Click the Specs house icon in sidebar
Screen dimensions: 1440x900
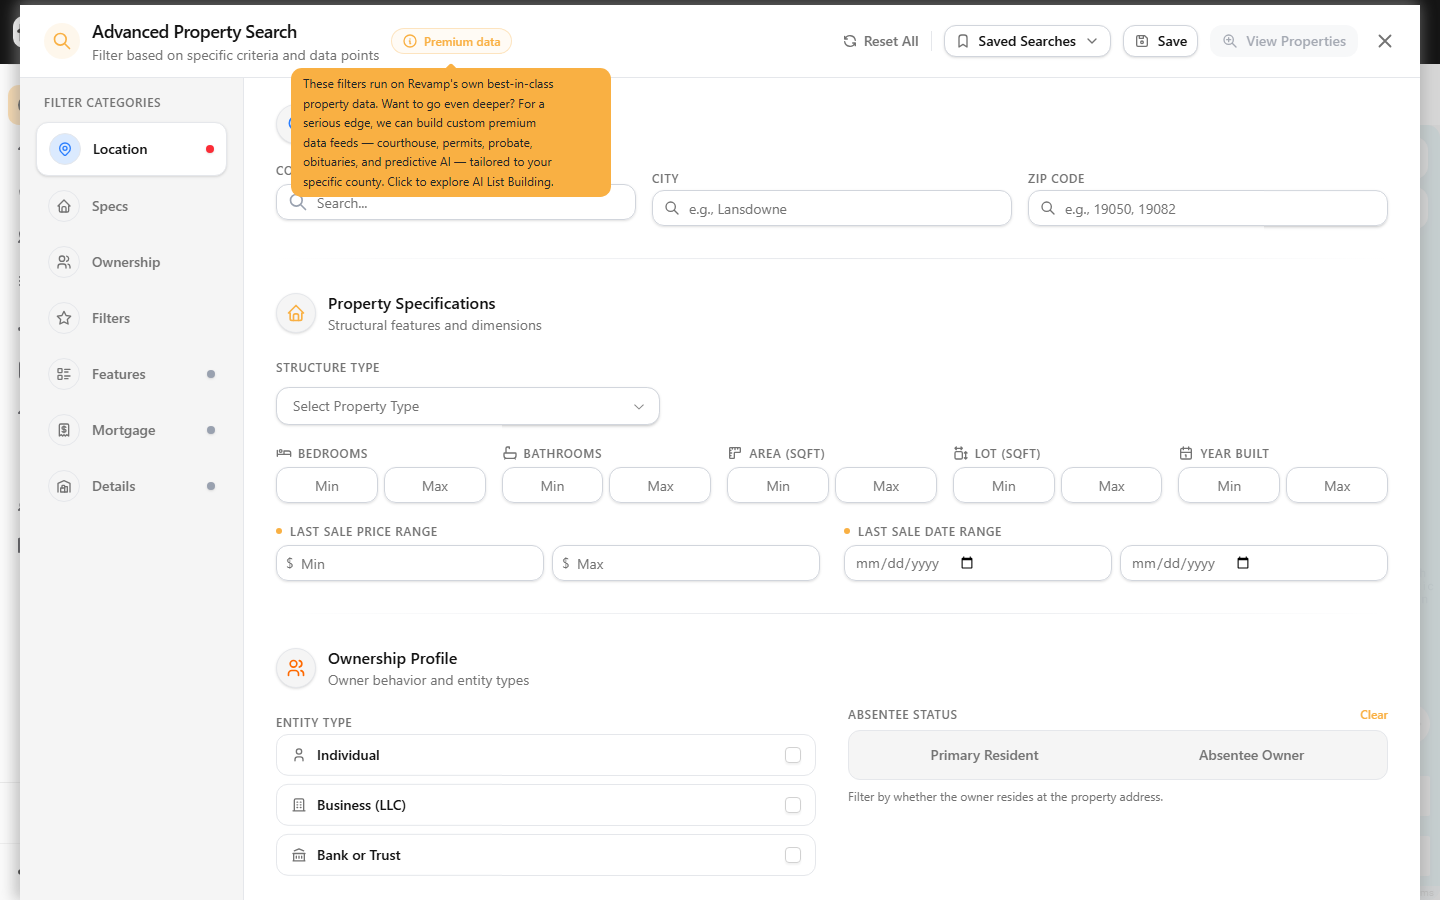64,206
